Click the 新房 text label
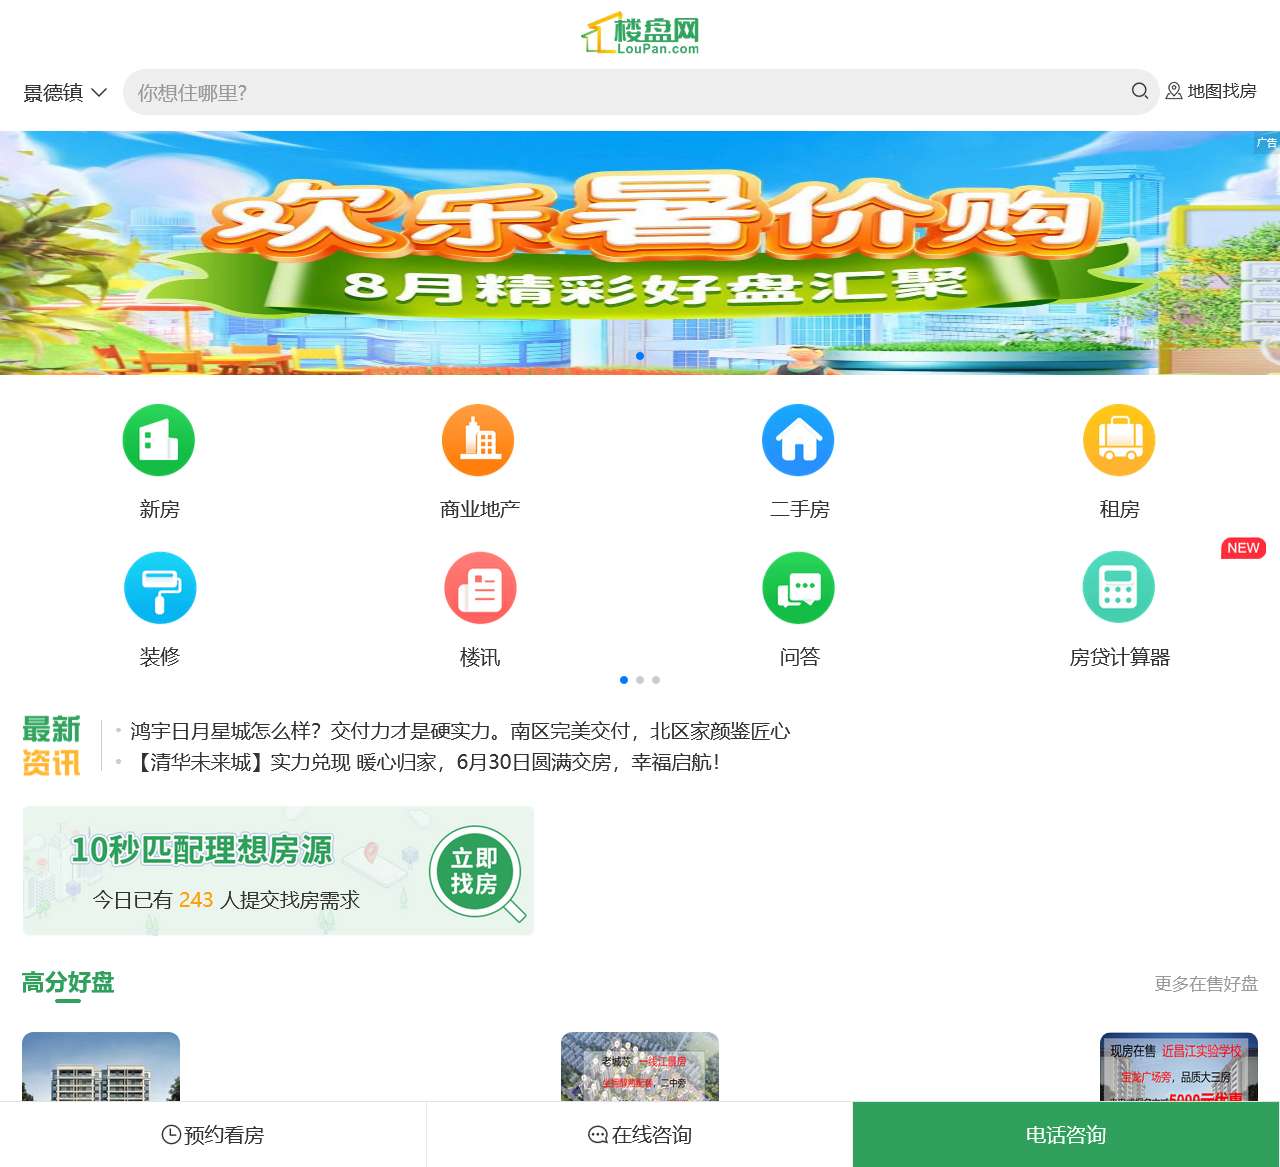Image resolution: width=1280 pixels, height=1167 pixels. (x=160, y=509)
